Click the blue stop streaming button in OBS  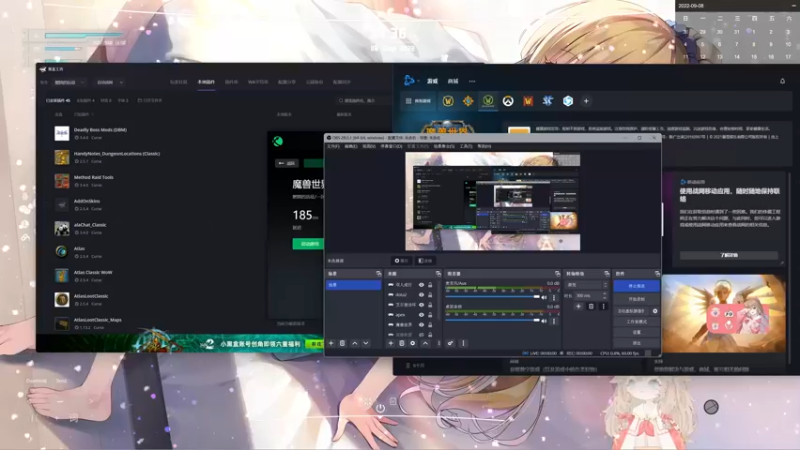[636, 286]
